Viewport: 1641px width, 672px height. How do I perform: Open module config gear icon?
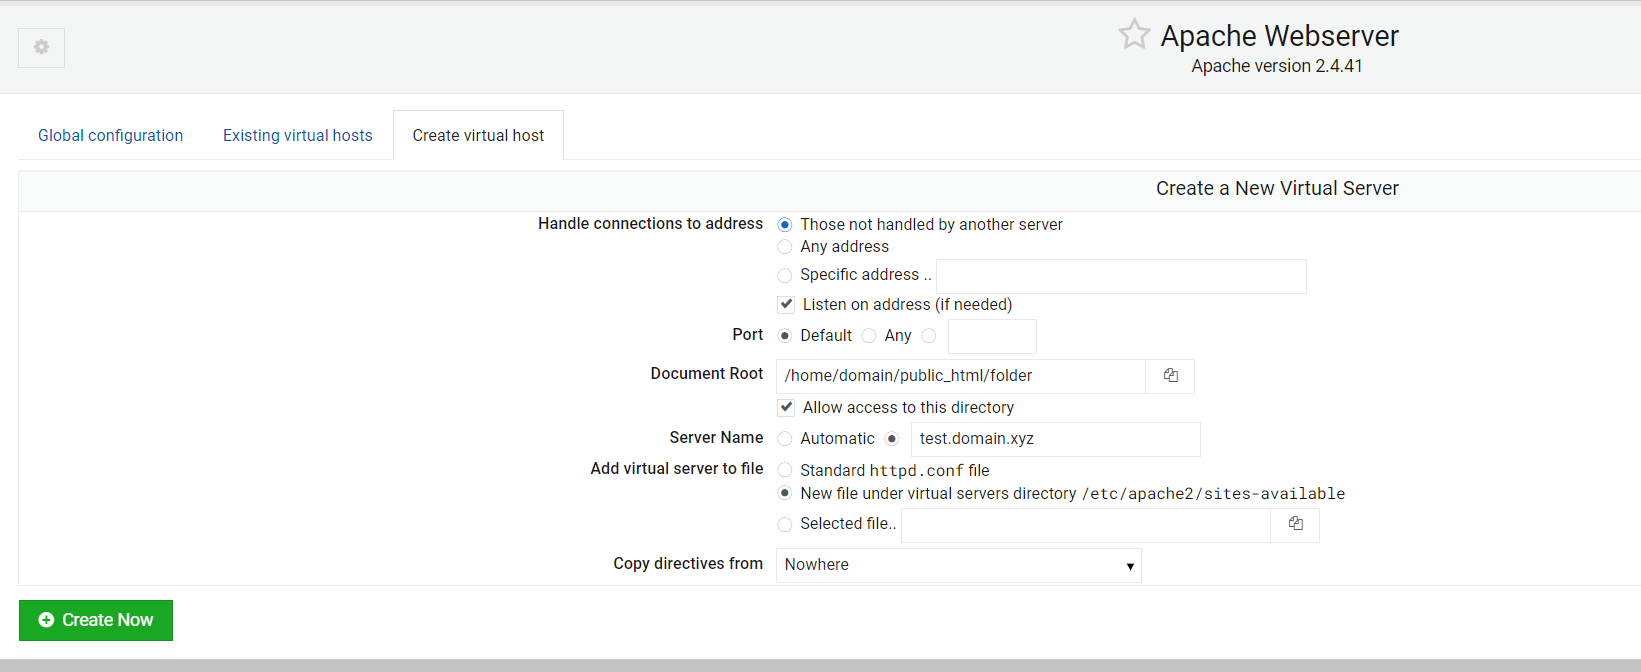(41, 47)
